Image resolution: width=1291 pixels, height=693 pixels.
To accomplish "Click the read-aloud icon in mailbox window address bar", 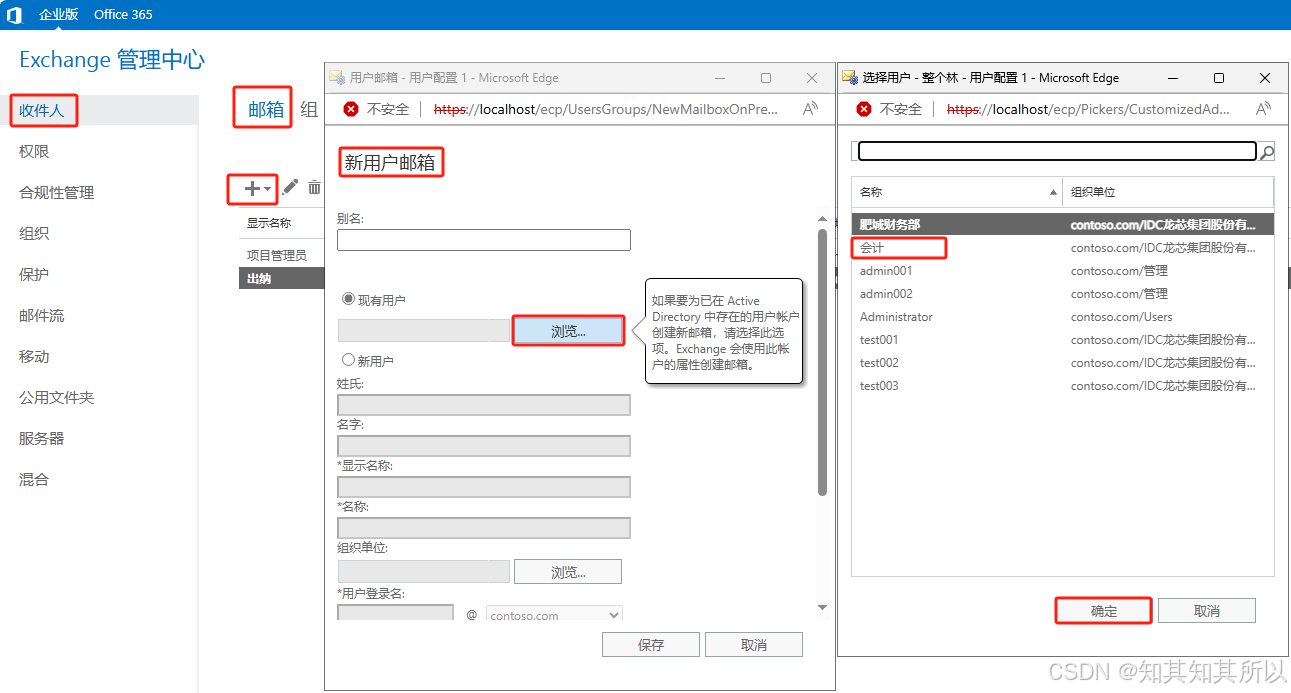I will tap(811, 109).
